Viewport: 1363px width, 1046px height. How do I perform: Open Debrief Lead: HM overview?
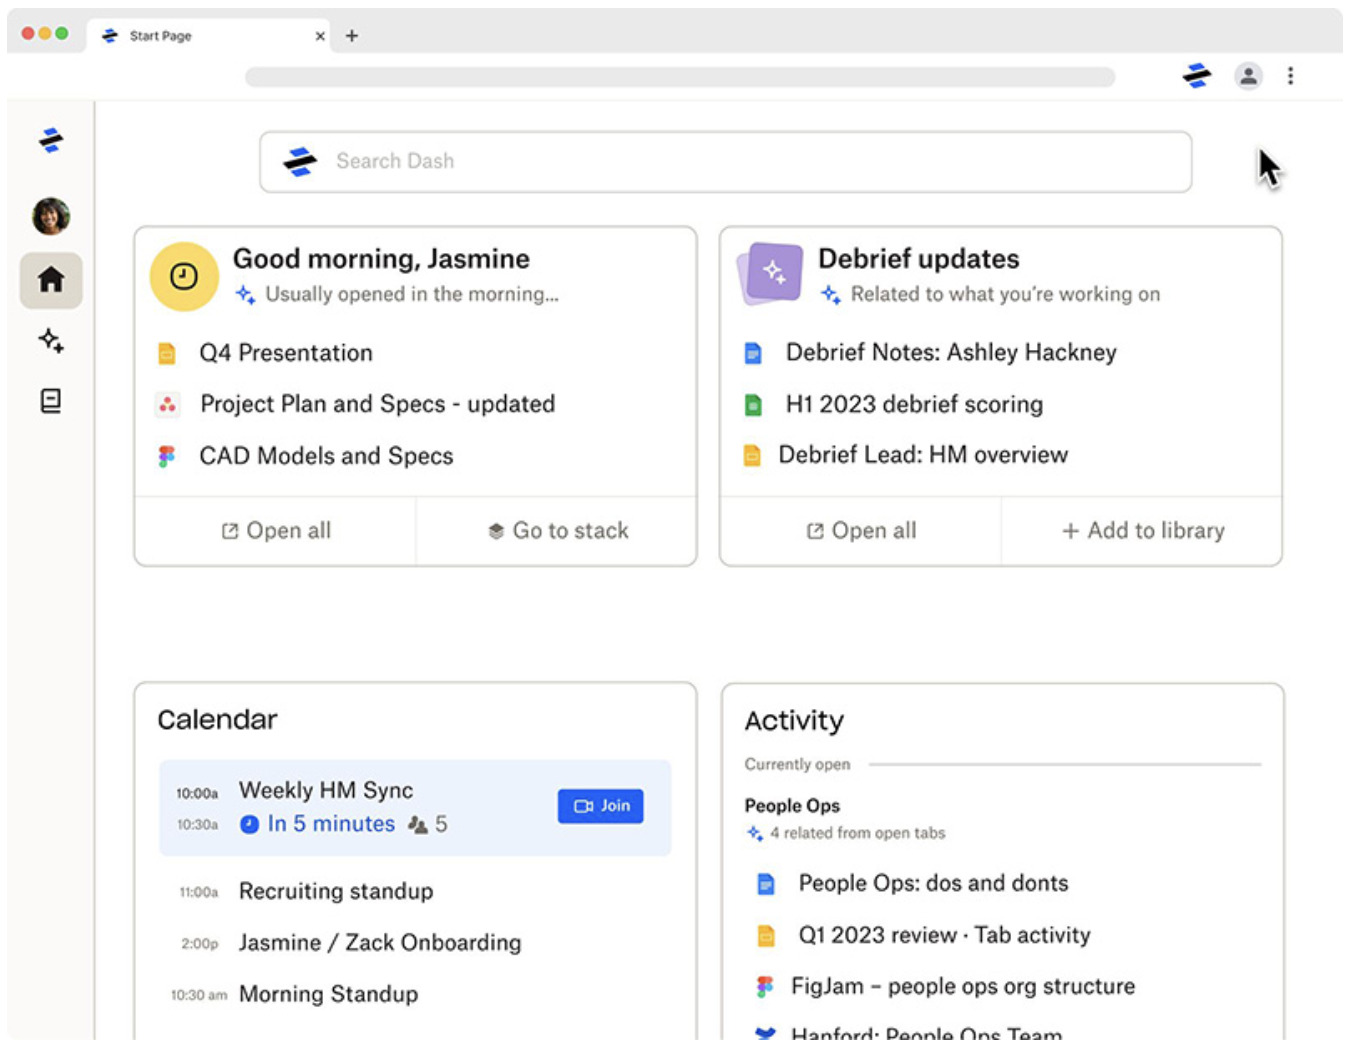coord(923,455)
